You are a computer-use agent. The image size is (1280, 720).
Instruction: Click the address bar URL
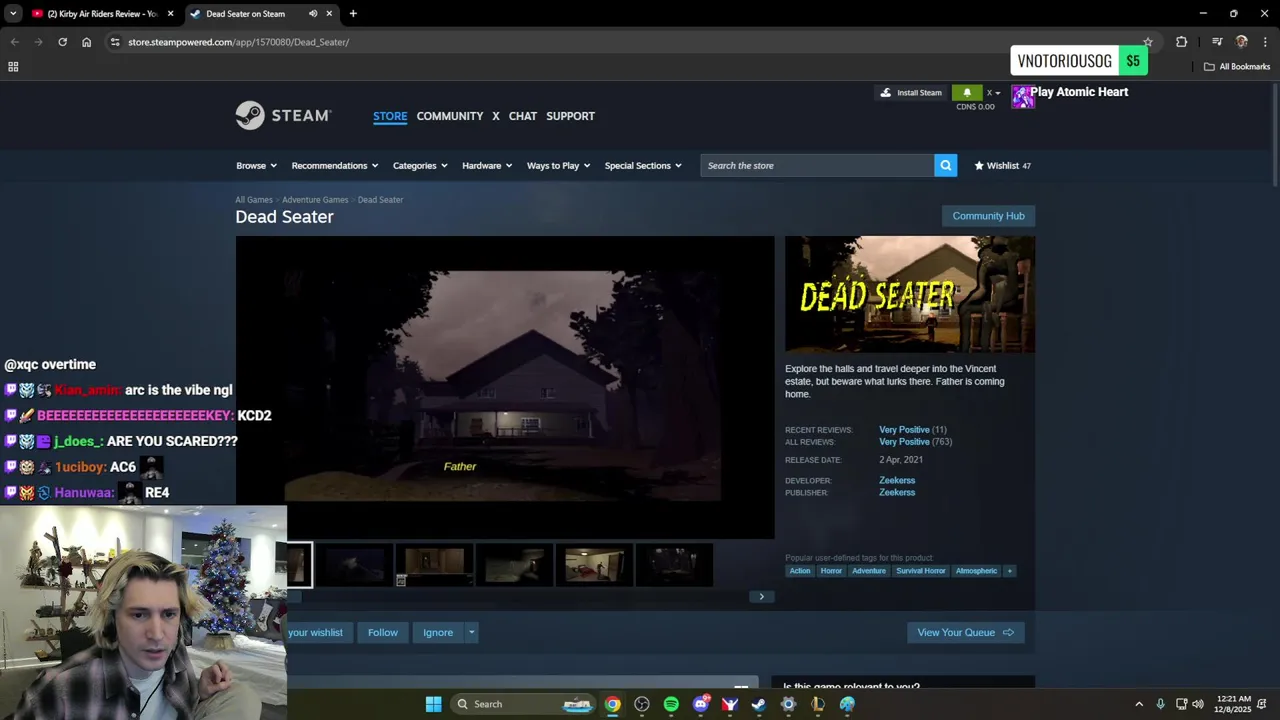point(238,42)
